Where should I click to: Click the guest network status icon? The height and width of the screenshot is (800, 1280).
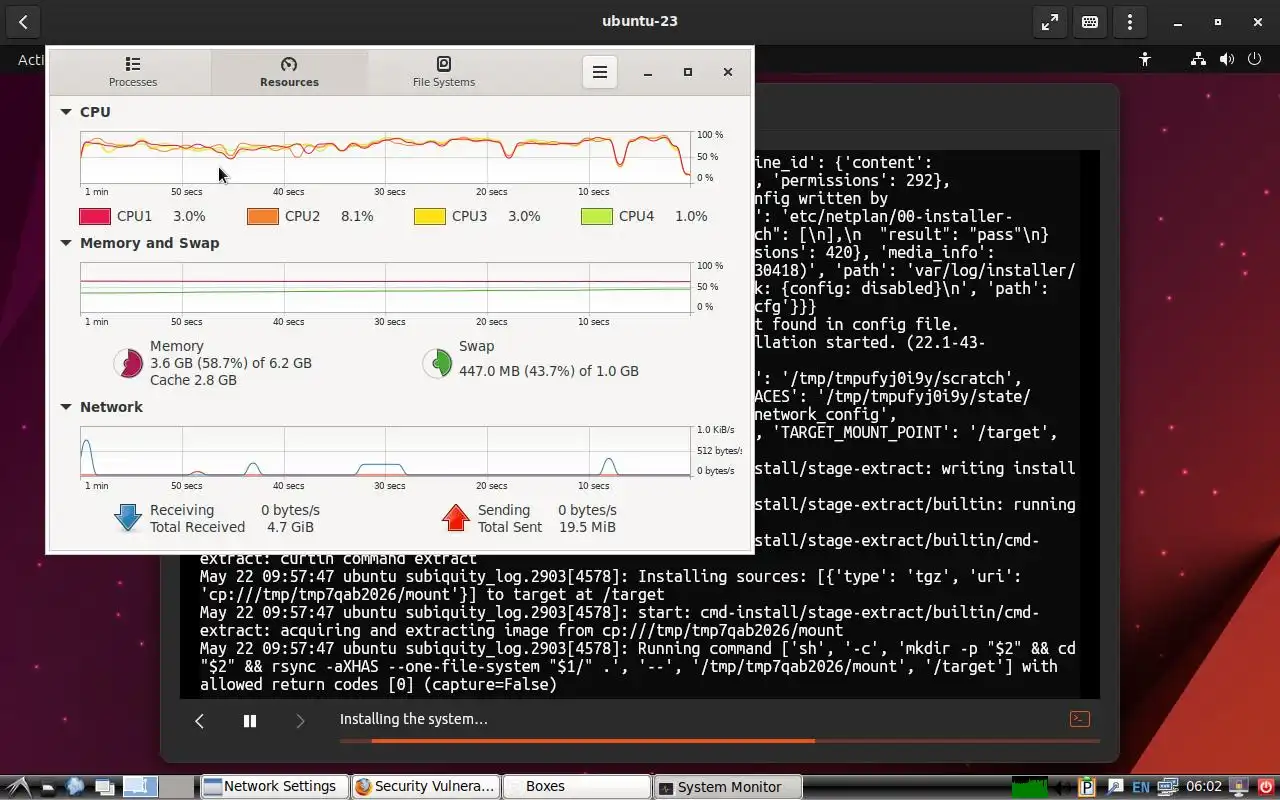[1198, 60]
